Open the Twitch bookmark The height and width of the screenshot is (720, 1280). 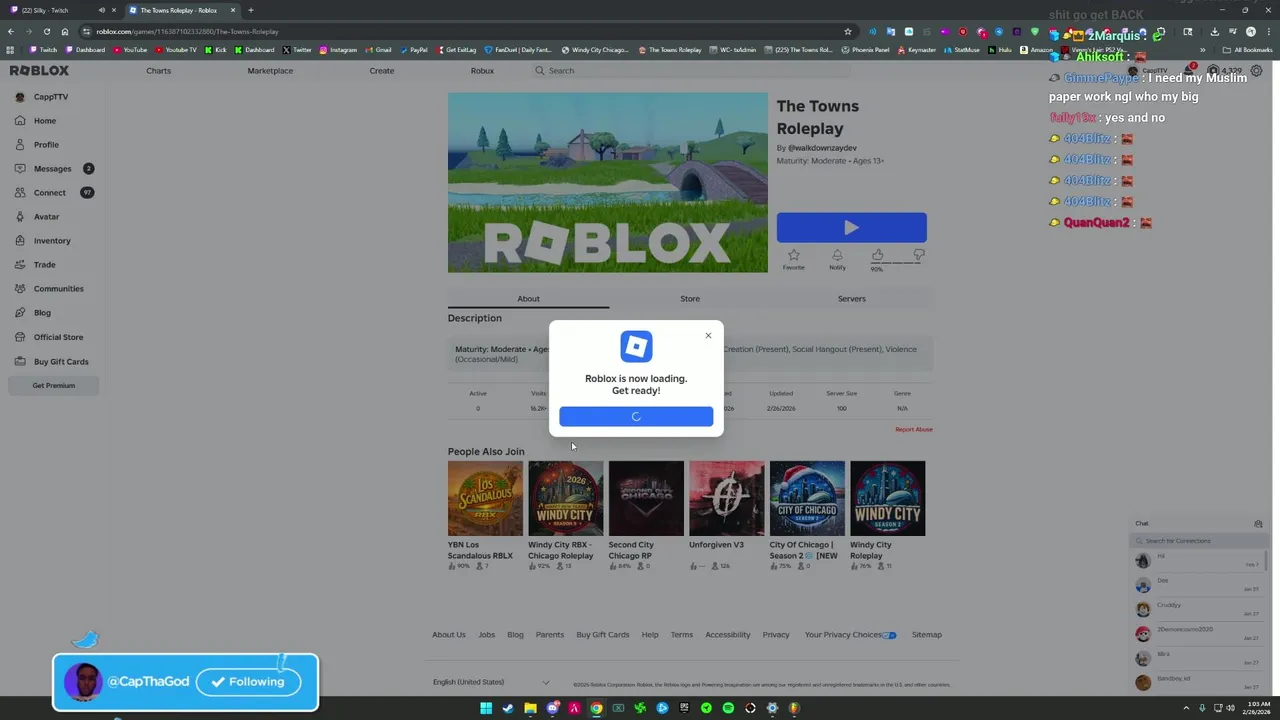[x=43, y=49]
